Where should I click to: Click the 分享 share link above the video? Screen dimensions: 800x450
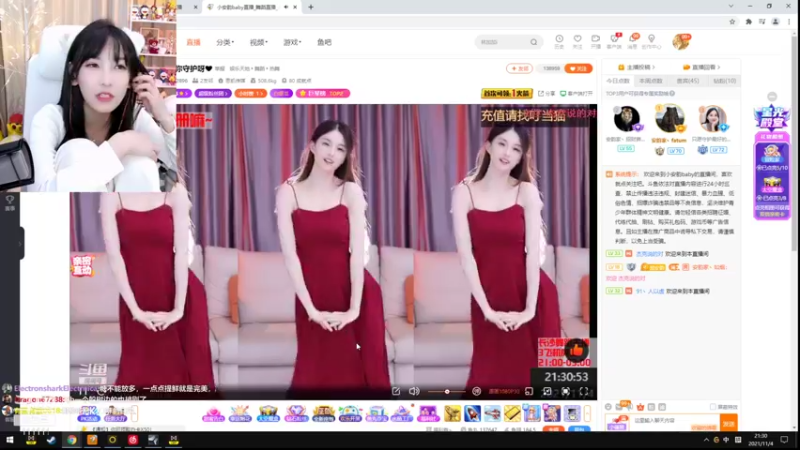(546, 93)
